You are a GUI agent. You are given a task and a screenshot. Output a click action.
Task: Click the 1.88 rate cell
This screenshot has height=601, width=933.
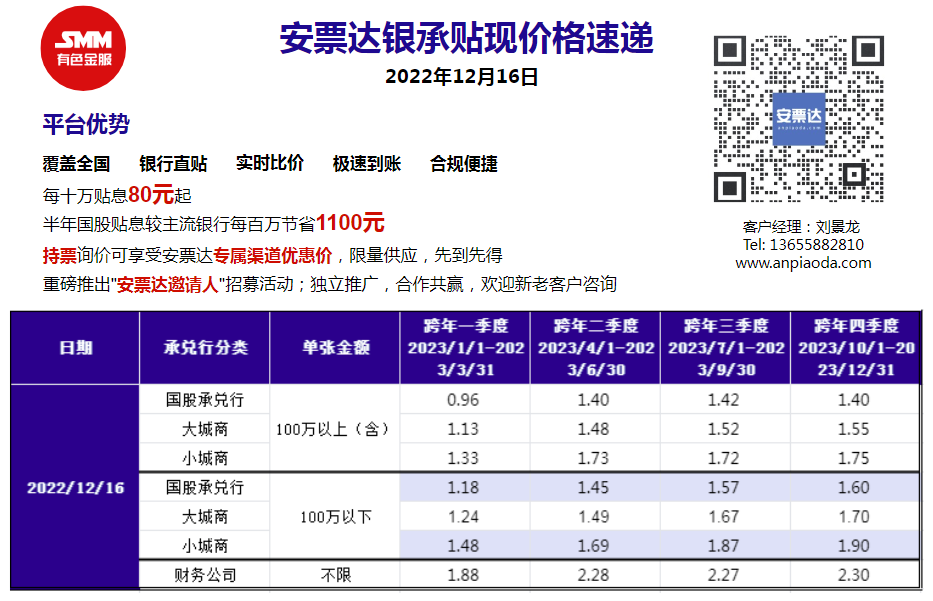pos(464,575)
